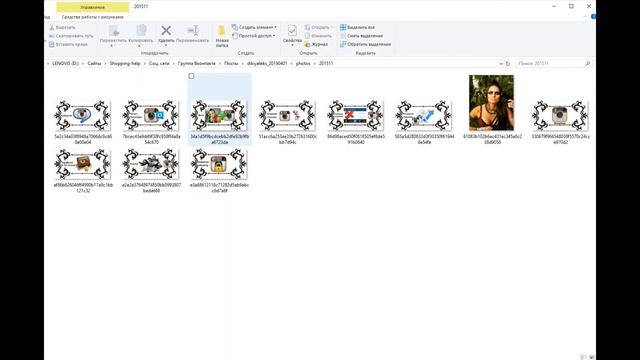The image size is (640, 360).
Task: Select the woman portrait photo thumbnail
Action: (x=491, y=103)
